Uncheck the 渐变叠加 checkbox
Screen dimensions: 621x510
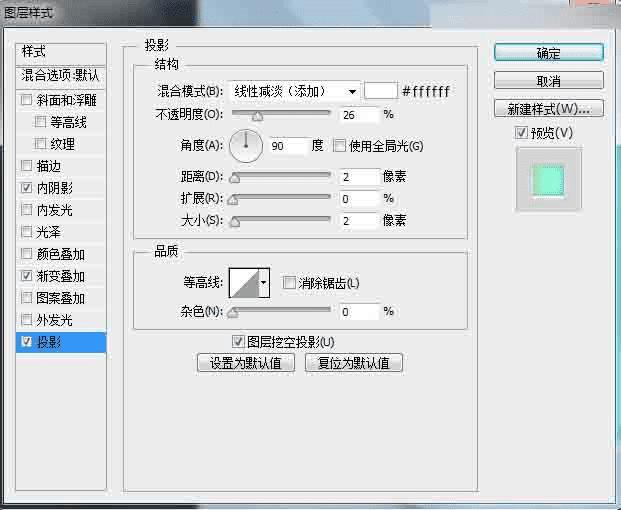26,276
